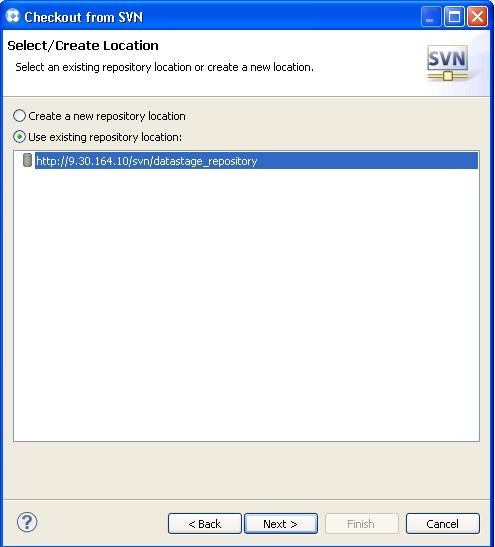Click the 'Select an existing repository location' description
This screenshot has width=495, height=547.
[x=164, y=67]
